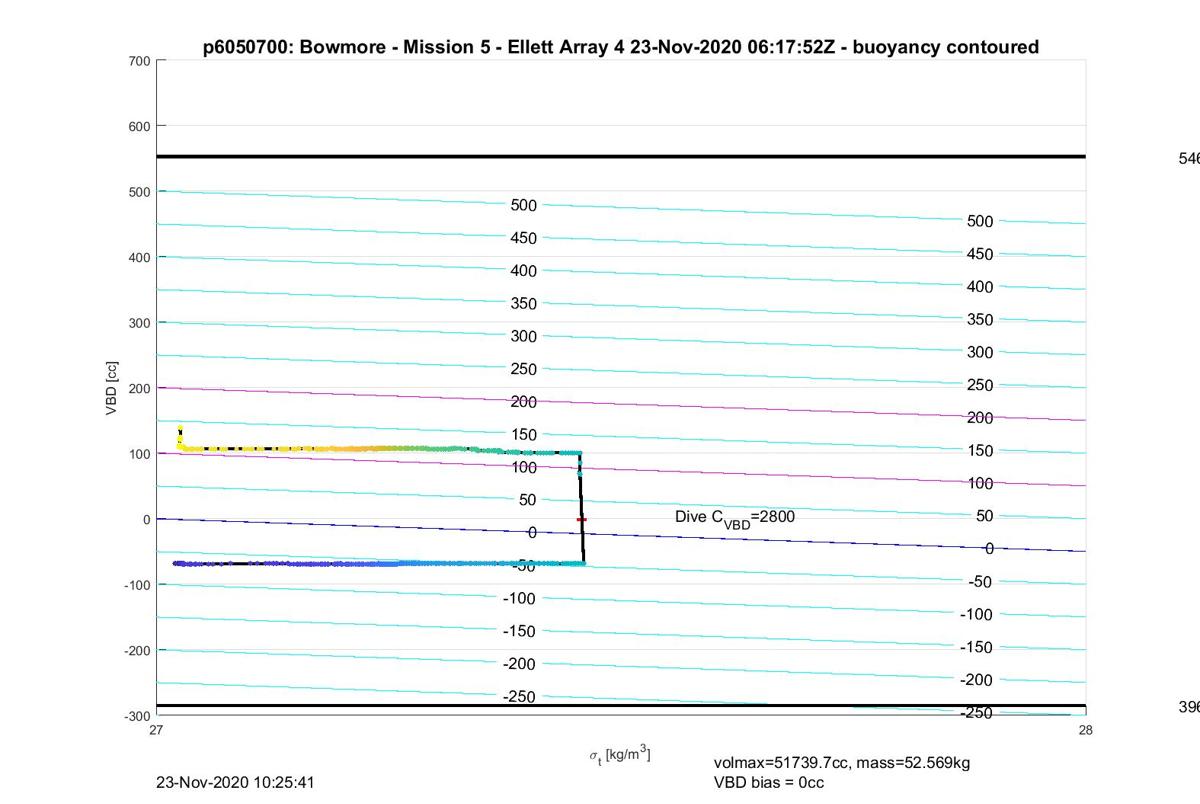Select the right-hand contour label 250
1200x804 pixels.
(x=980, y=385)
